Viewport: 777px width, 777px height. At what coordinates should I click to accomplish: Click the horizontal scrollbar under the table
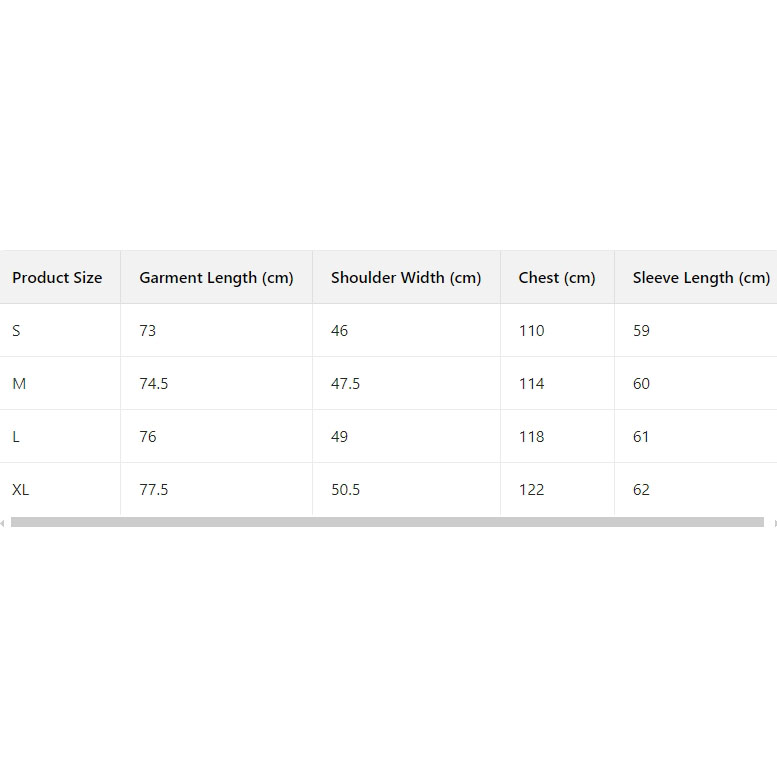(387, 522)
